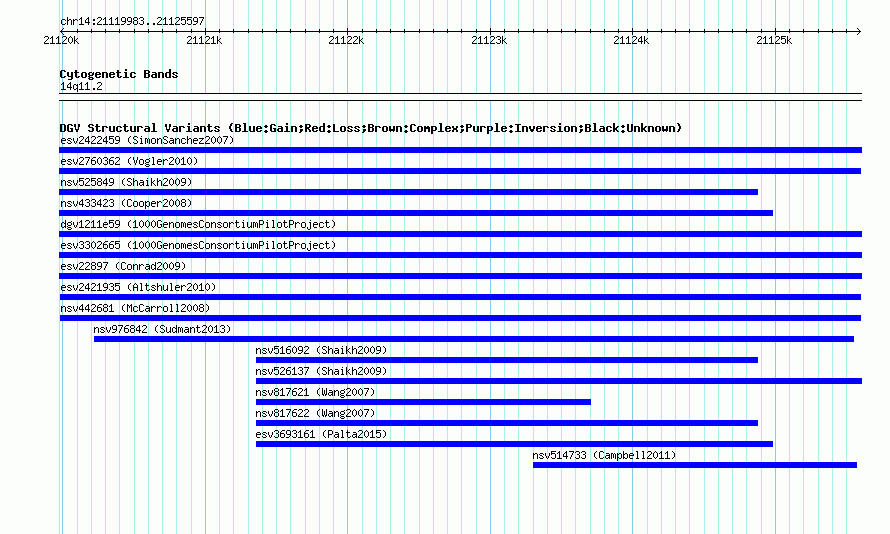This screenshot has height=534, width=890.
Task: Select the blue bar under nsv433423
Action: point(416,213)
